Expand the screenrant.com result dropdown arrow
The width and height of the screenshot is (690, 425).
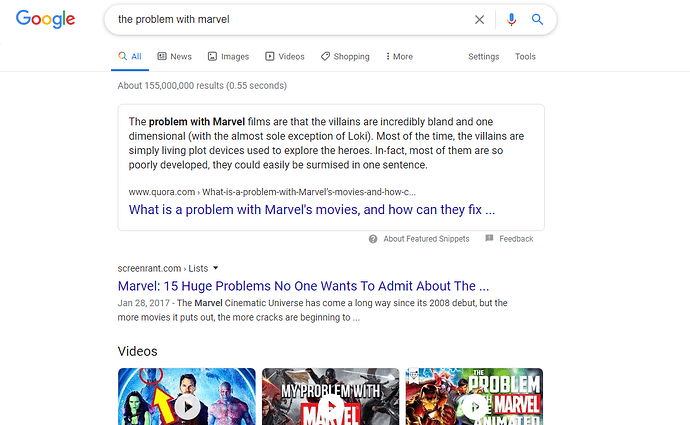click(x=216, y=268)
